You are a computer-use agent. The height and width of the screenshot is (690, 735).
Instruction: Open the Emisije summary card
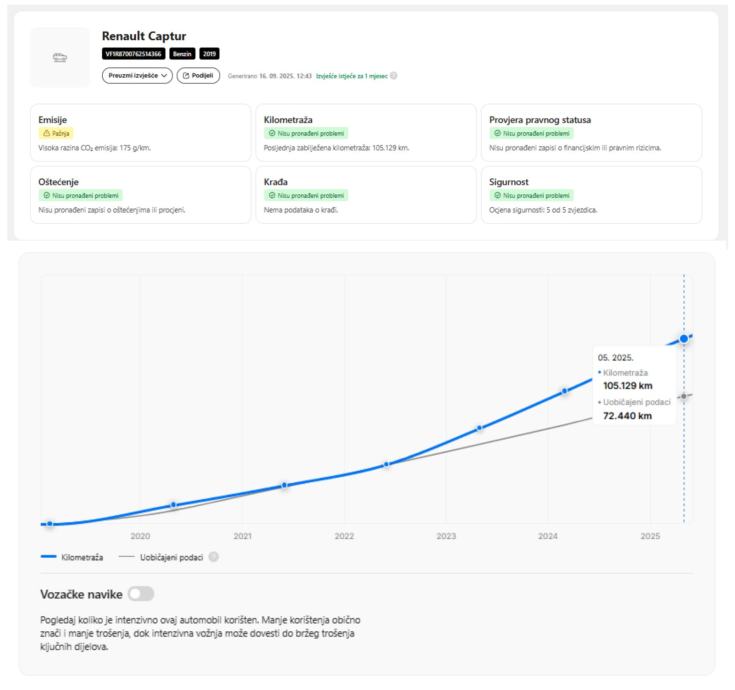tap(141, 132)
